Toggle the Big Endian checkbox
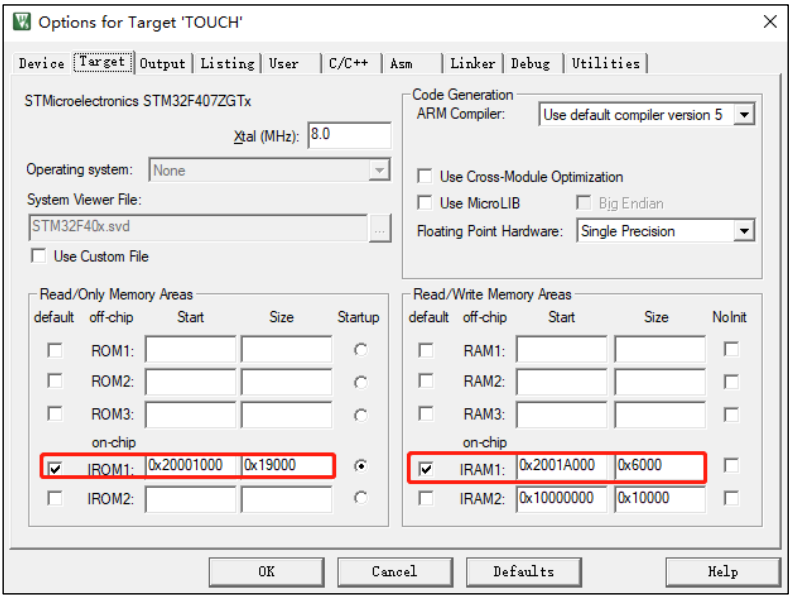The height and width of the screenshot is (598, 792). (x=583, y=203)
